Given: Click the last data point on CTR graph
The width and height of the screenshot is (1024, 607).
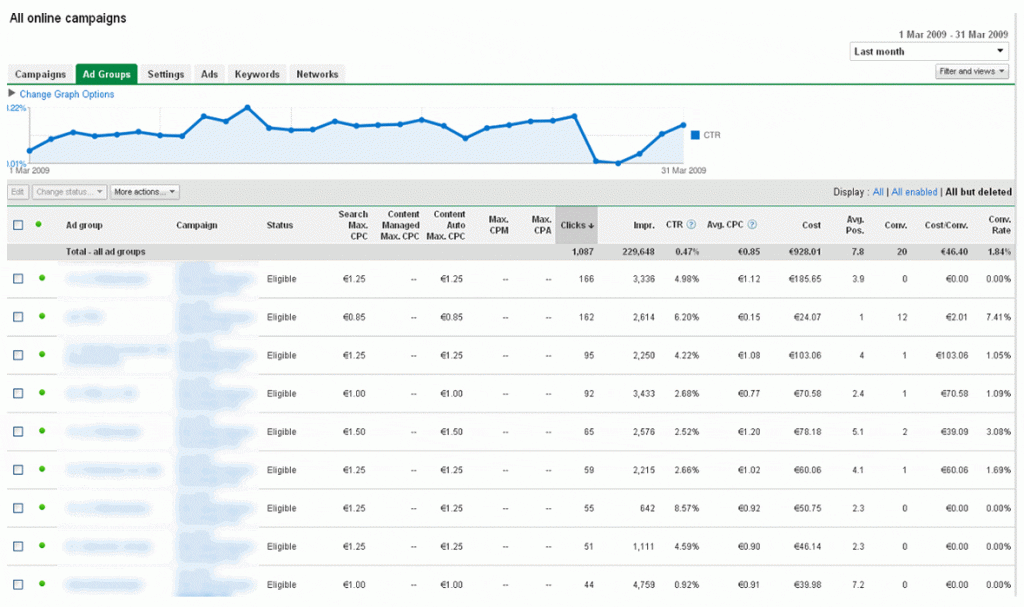Looking at the screenshot, I should (x=684, y=125).
